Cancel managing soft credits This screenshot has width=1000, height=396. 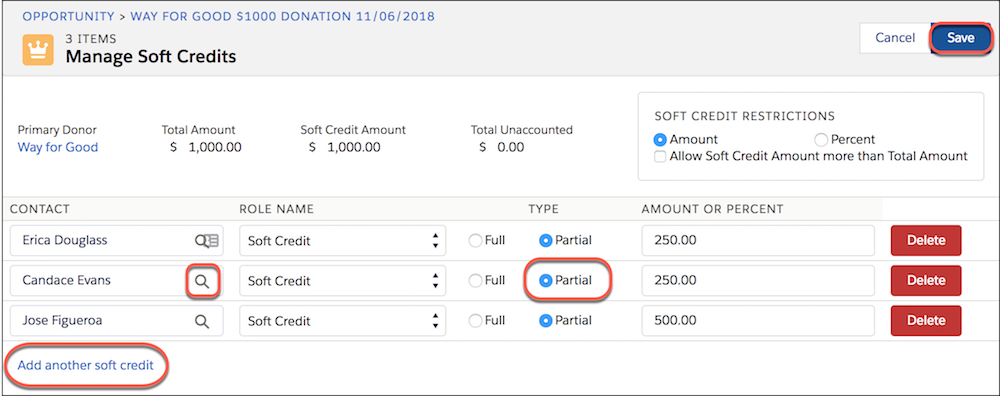(x=895, y=38)
